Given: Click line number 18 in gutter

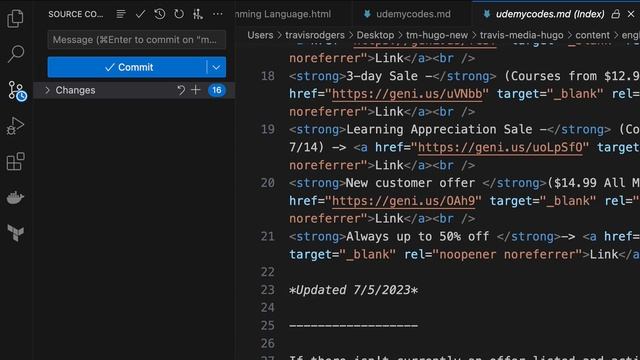Looking at the screenshot, I should click(x=268, y=76).
